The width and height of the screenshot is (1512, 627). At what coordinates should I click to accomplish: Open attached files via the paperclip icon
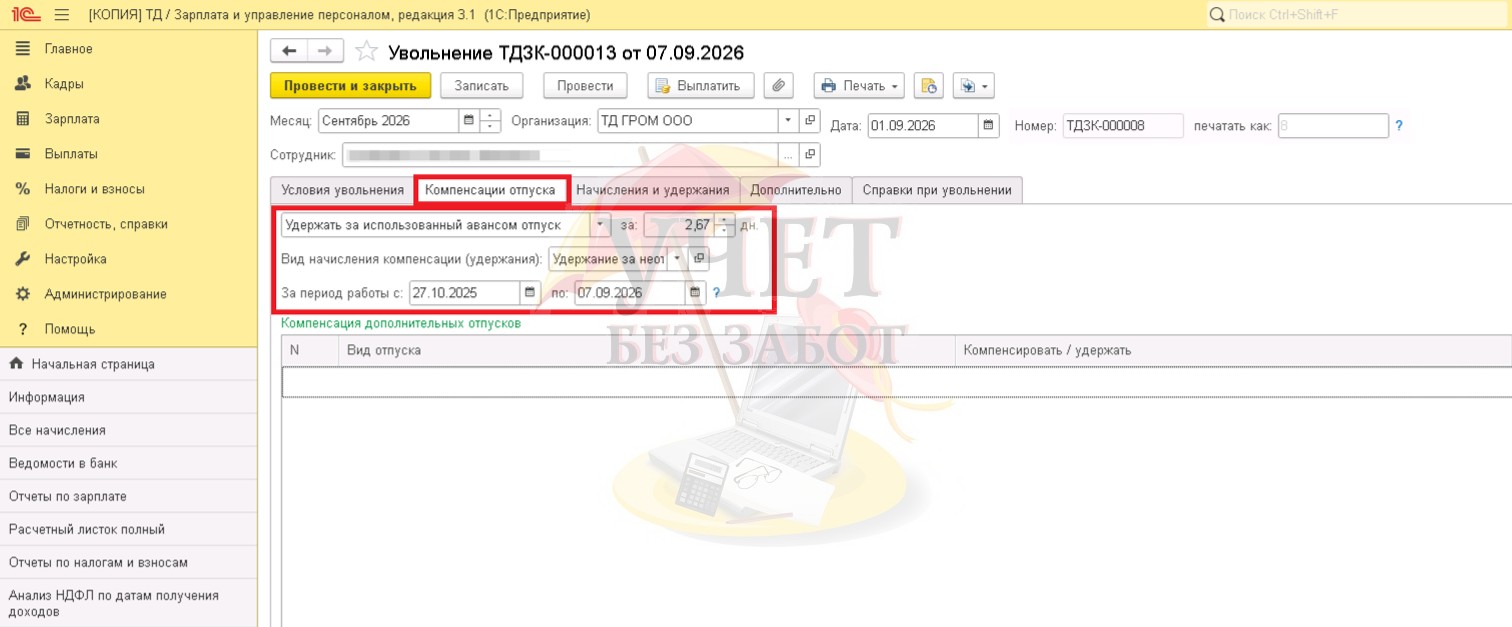779,86
